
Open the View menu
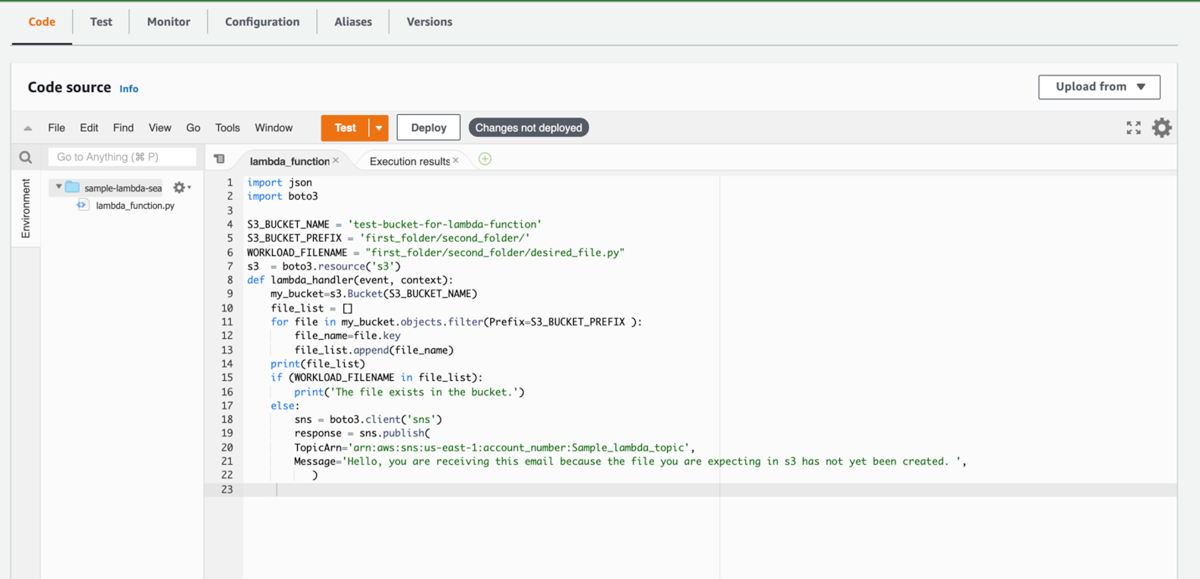pos(160,128)
